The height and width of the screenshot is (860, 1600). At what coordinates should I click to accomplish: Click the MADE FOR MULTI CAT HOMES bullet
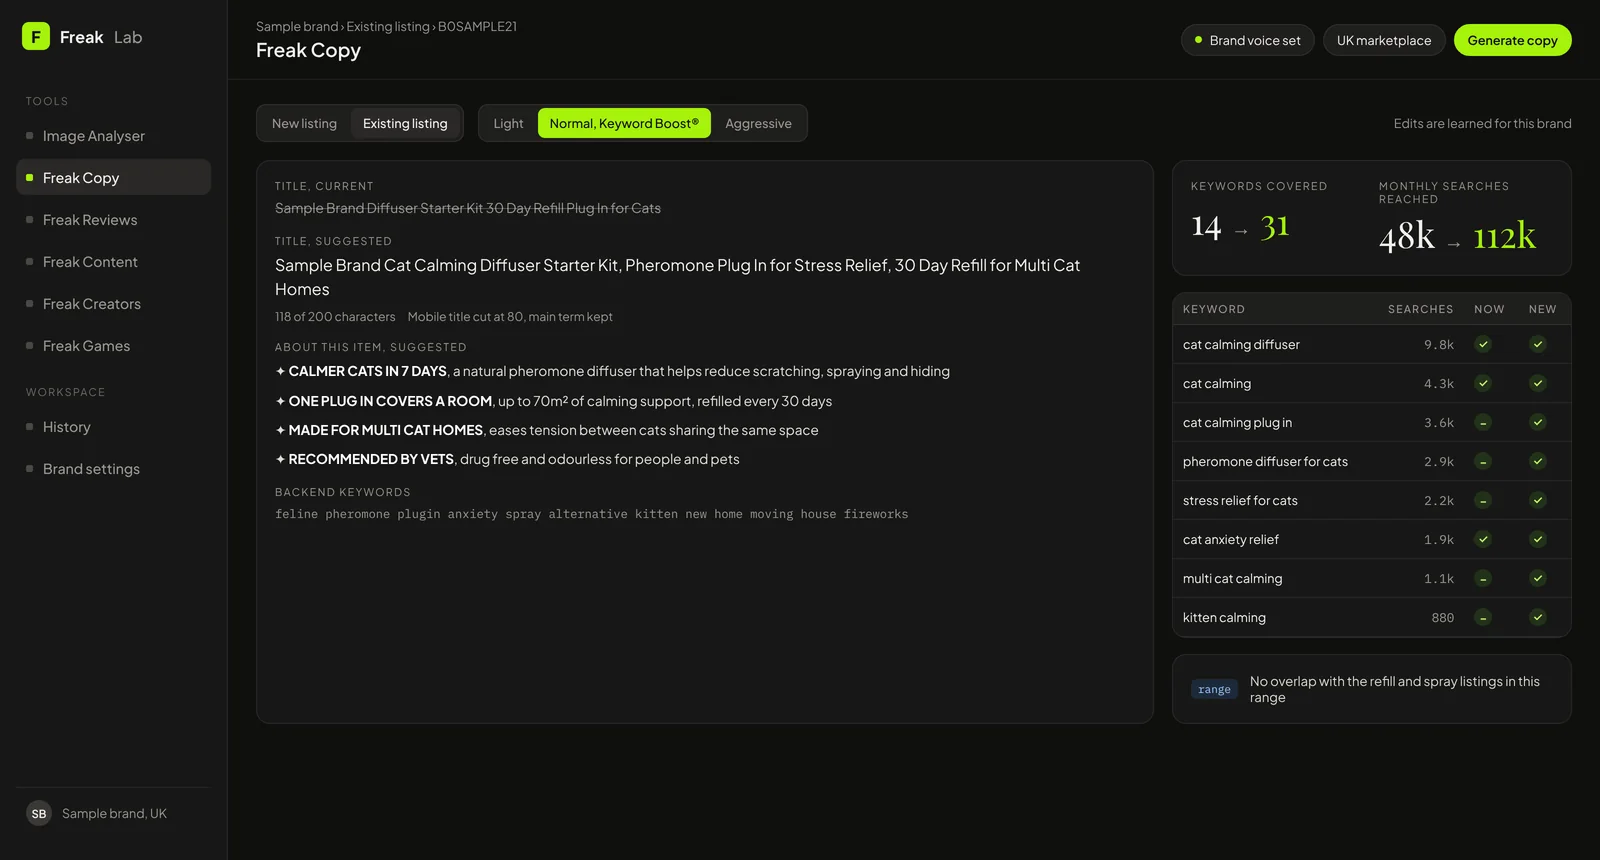(546, 430)
